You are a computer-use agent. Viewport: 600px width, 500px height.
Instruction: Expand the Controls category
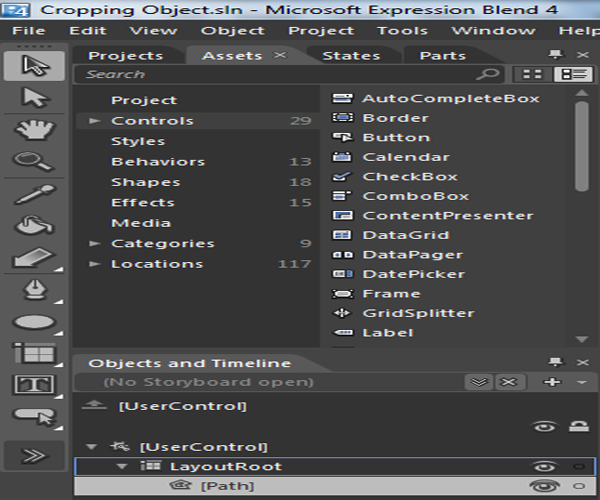[x=94, y=121]
